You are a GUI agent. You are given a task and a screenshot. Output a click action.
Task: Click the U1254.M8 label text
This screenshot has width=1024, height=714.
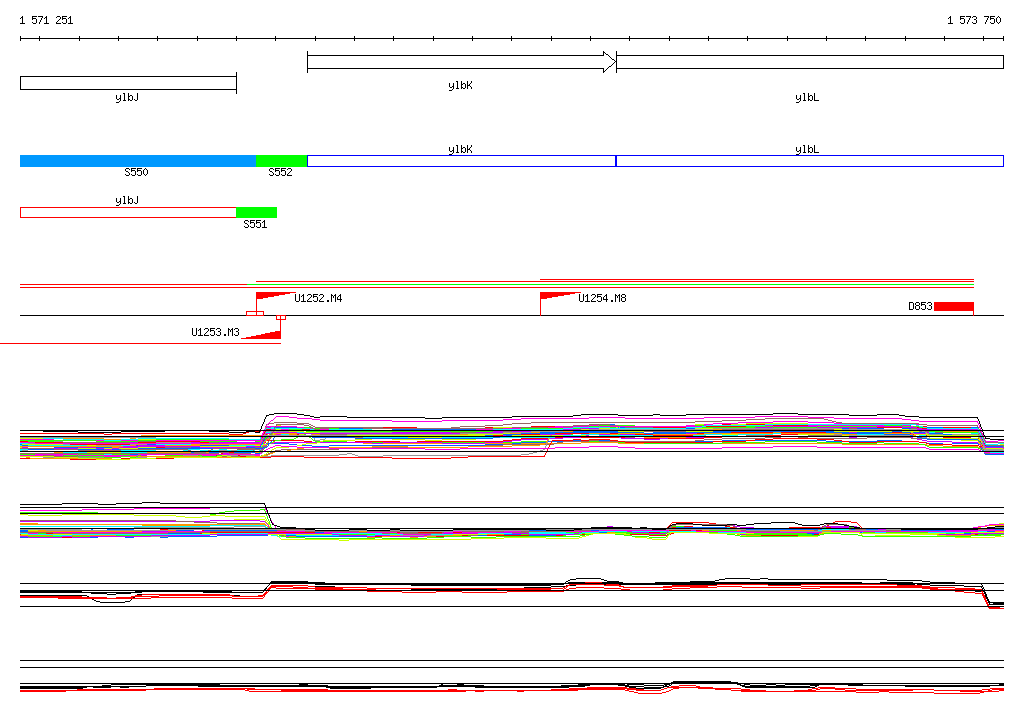coord(602,298)
